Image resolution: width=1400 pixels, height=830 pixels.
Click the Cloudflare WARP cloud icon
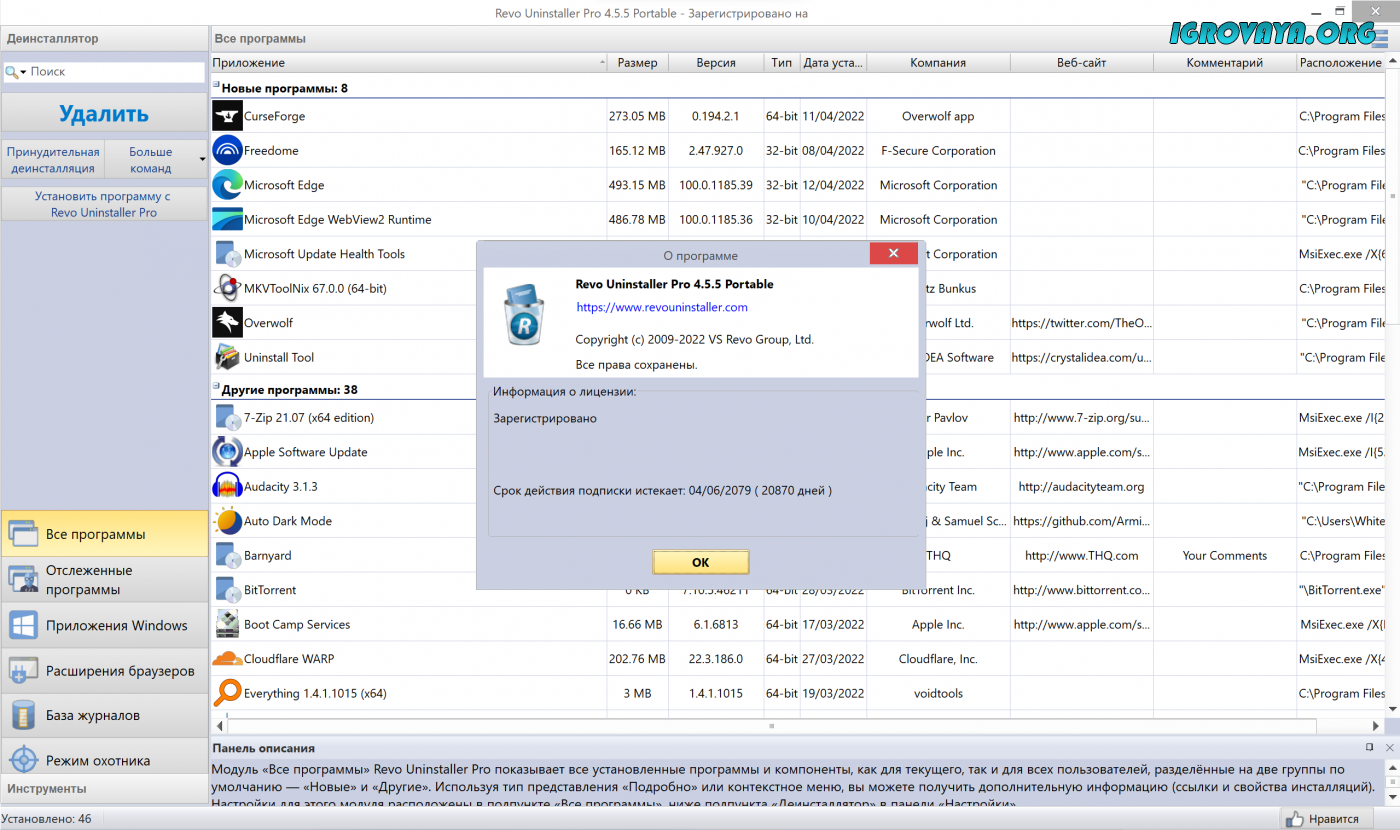coord(227,659)
